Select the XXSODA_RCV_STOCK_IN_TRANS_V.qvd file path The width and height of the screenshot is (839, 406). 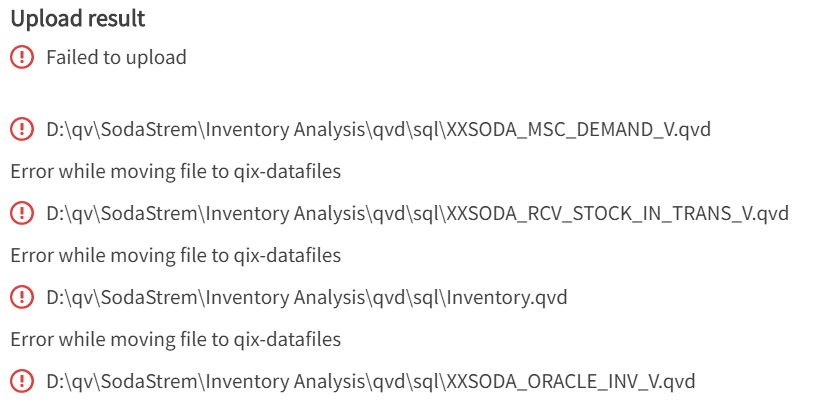click(x=417, y=213)
